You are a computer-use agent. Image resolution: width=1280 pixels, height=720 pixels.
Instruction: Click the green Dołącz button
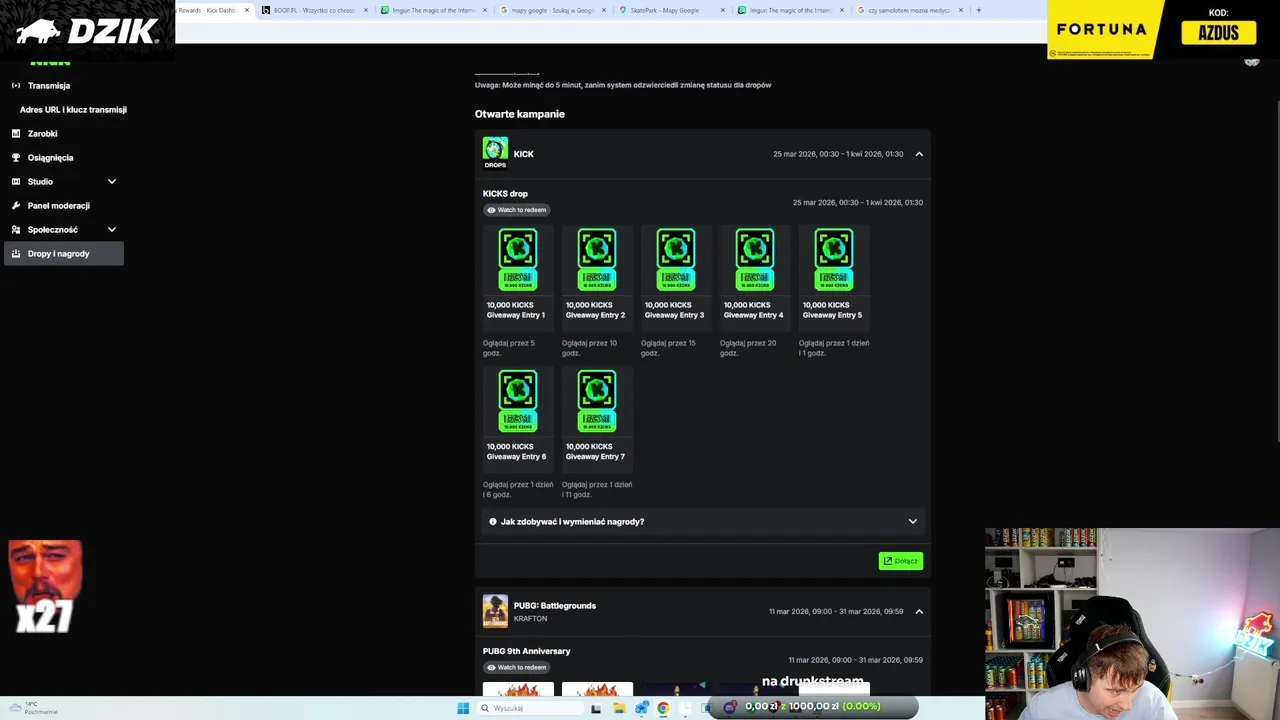point(900,561)
